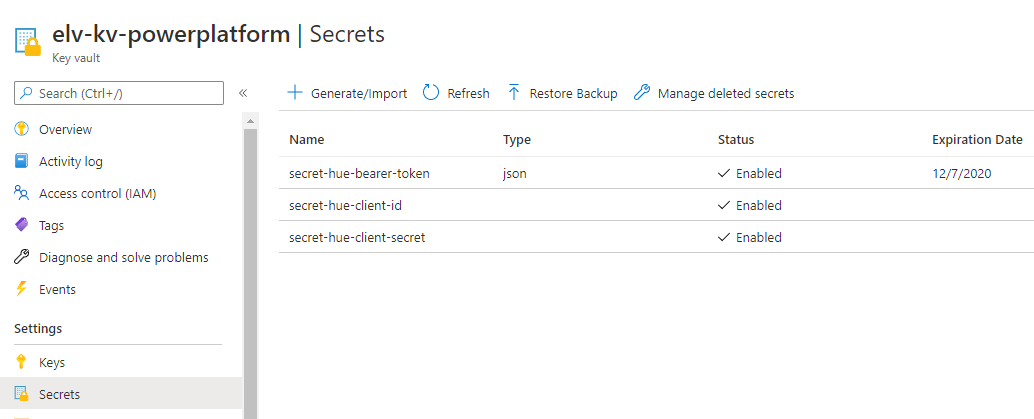
Task: Click the wrench icon for deleted secrets
Action: (642, 92)
